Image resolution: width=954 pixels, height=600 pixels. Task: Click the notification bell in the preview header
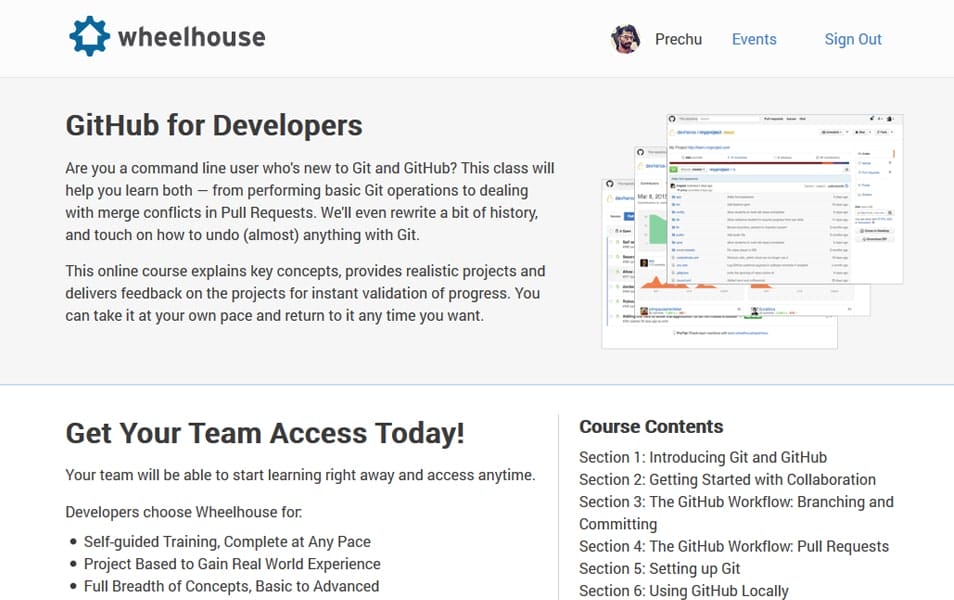(x=871, y=118)
